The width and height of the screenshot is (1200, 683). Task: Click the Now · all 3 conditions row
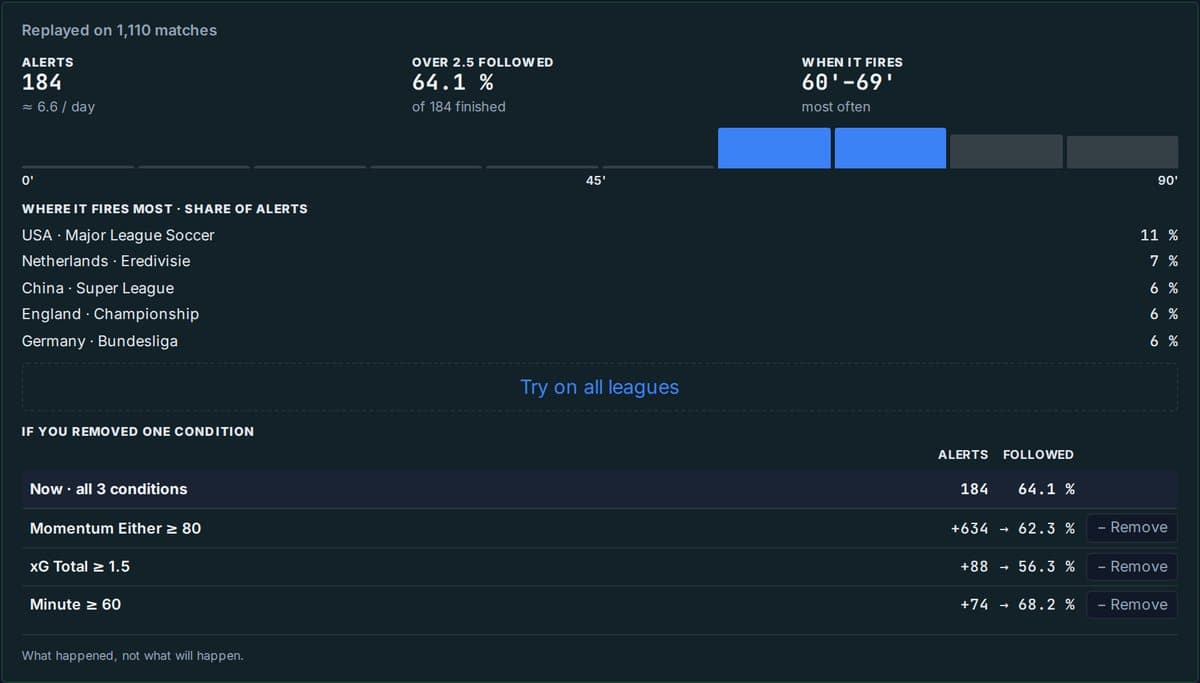[599, 489]
